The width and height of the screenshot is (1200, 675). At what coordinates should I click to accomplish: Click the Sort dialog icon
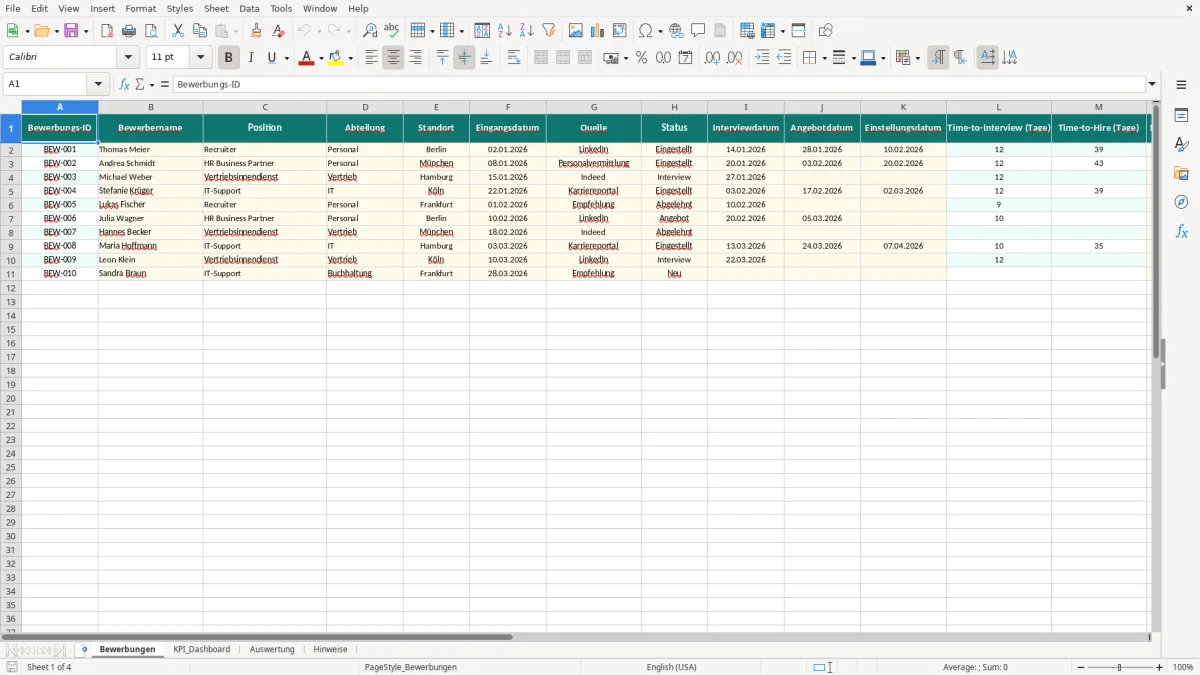coord(482,31)
